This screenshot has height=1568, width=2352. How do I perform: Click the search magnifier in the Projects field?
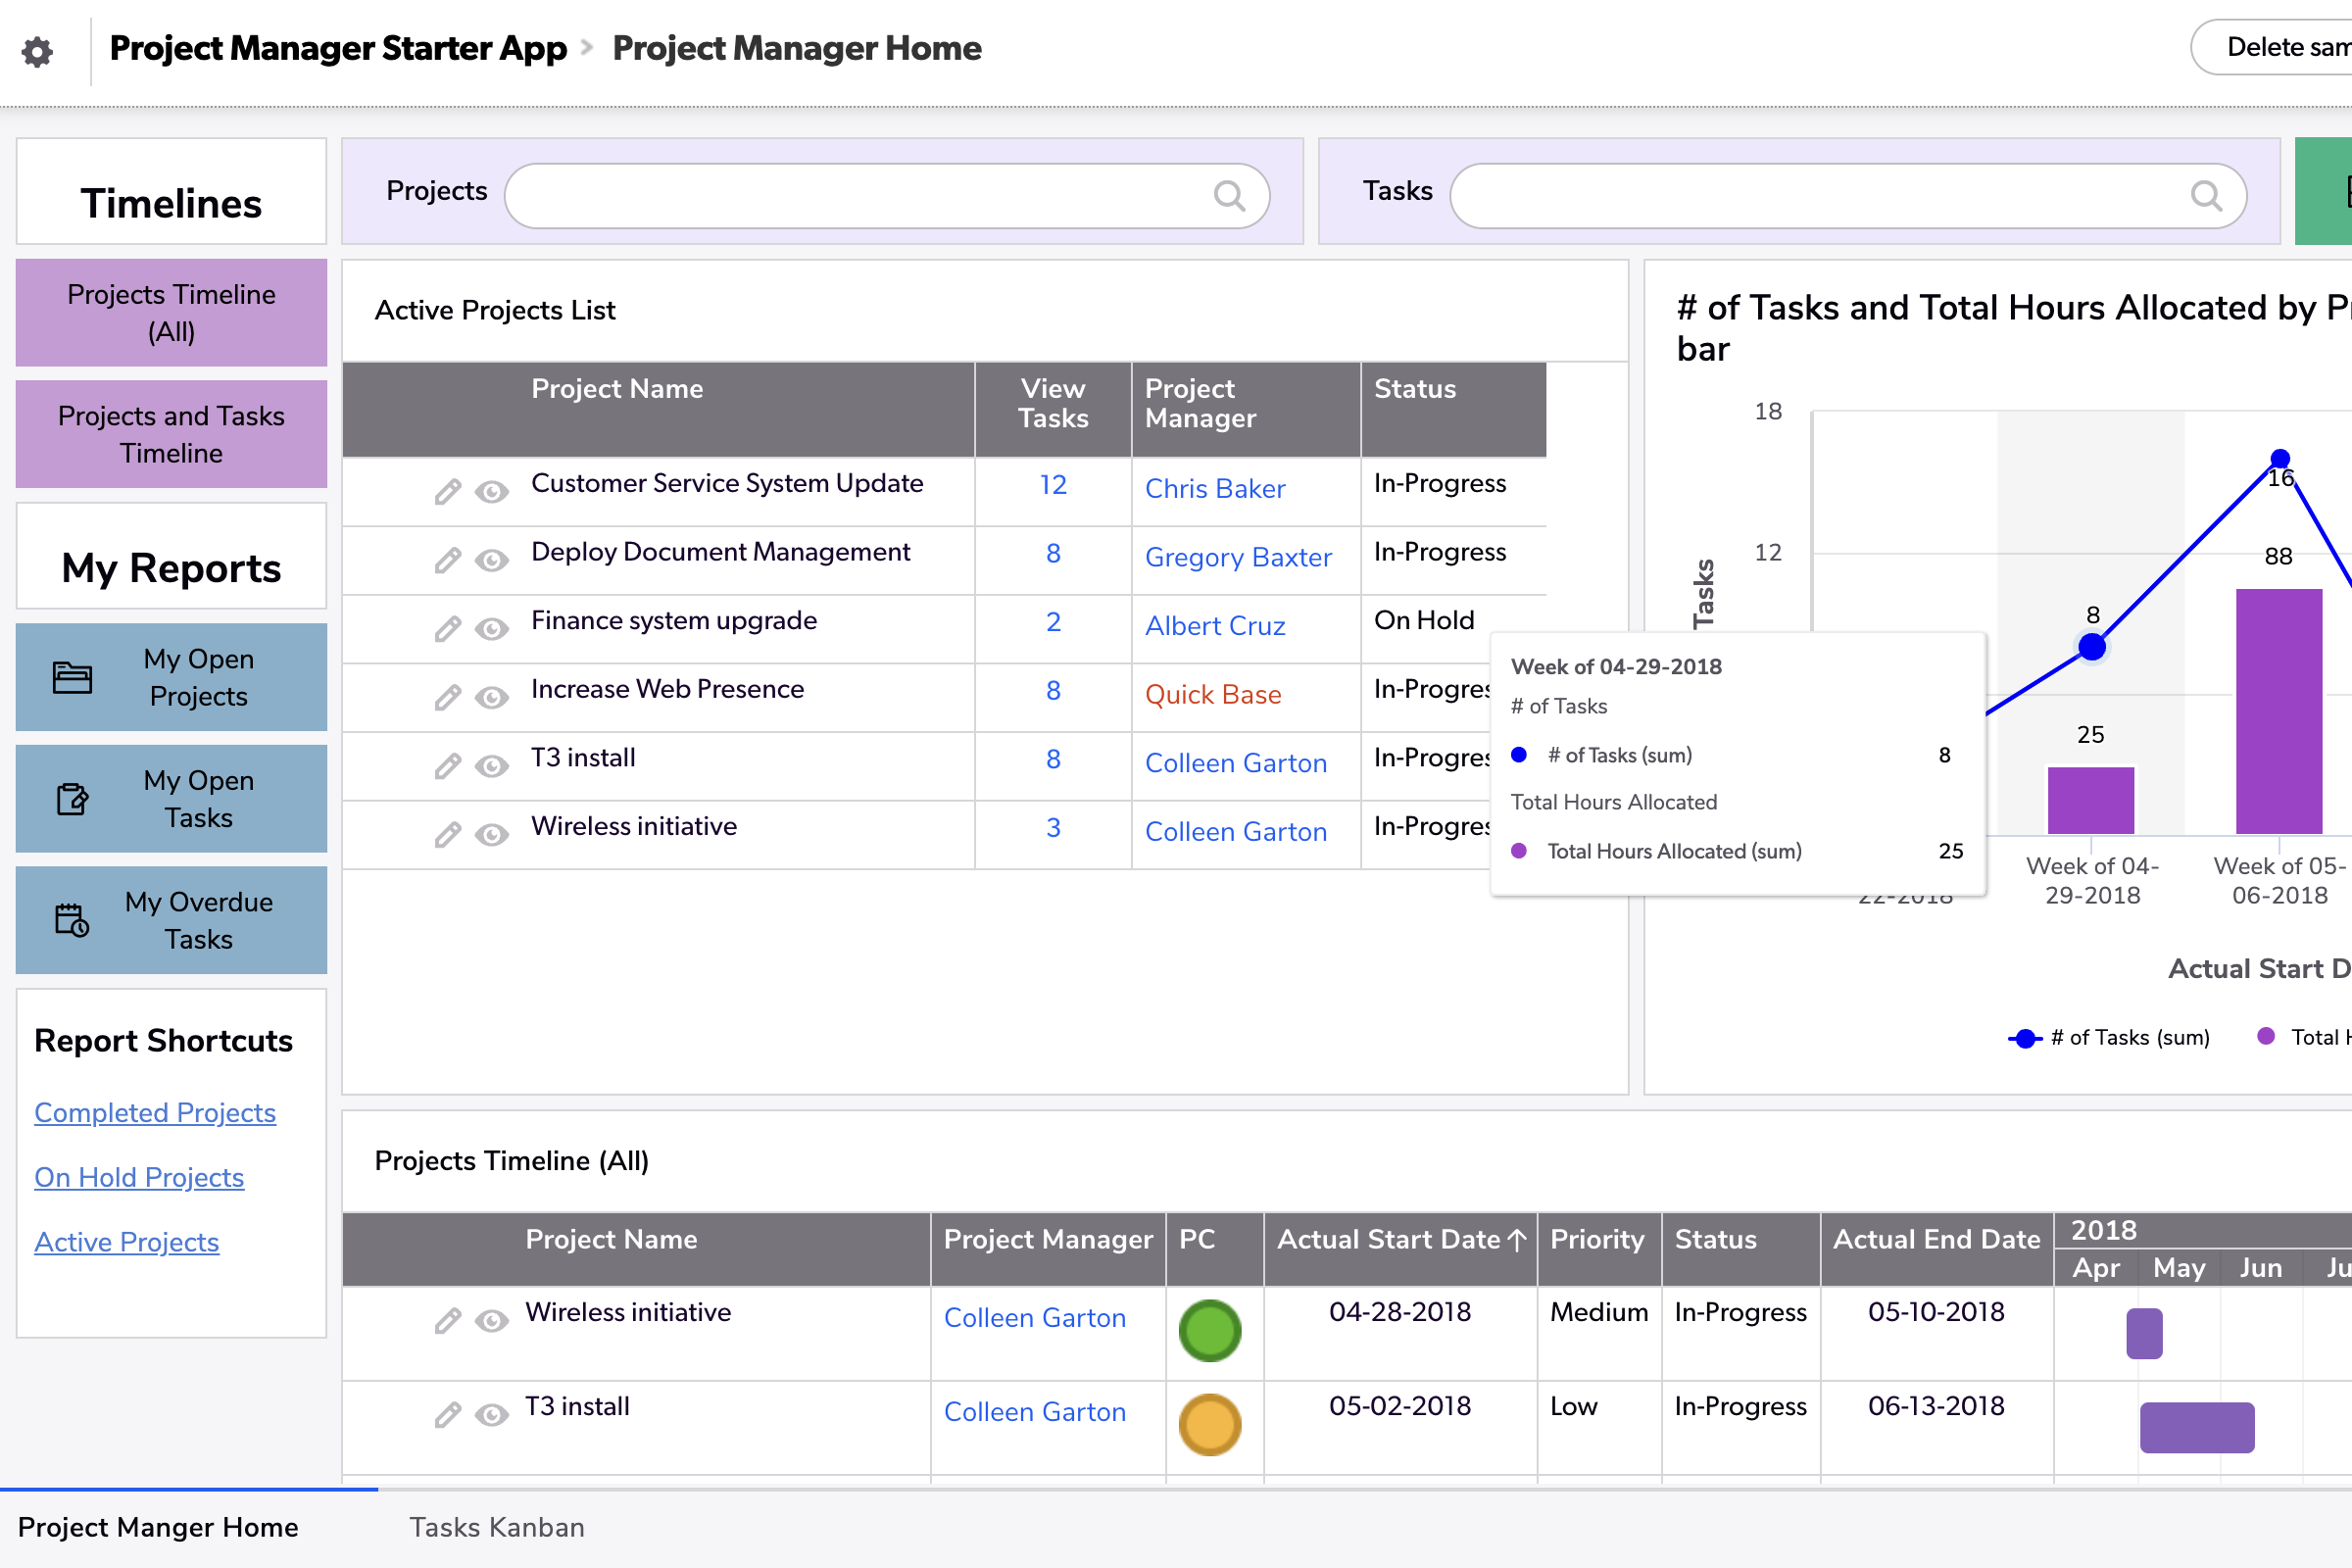[1229, 196]
